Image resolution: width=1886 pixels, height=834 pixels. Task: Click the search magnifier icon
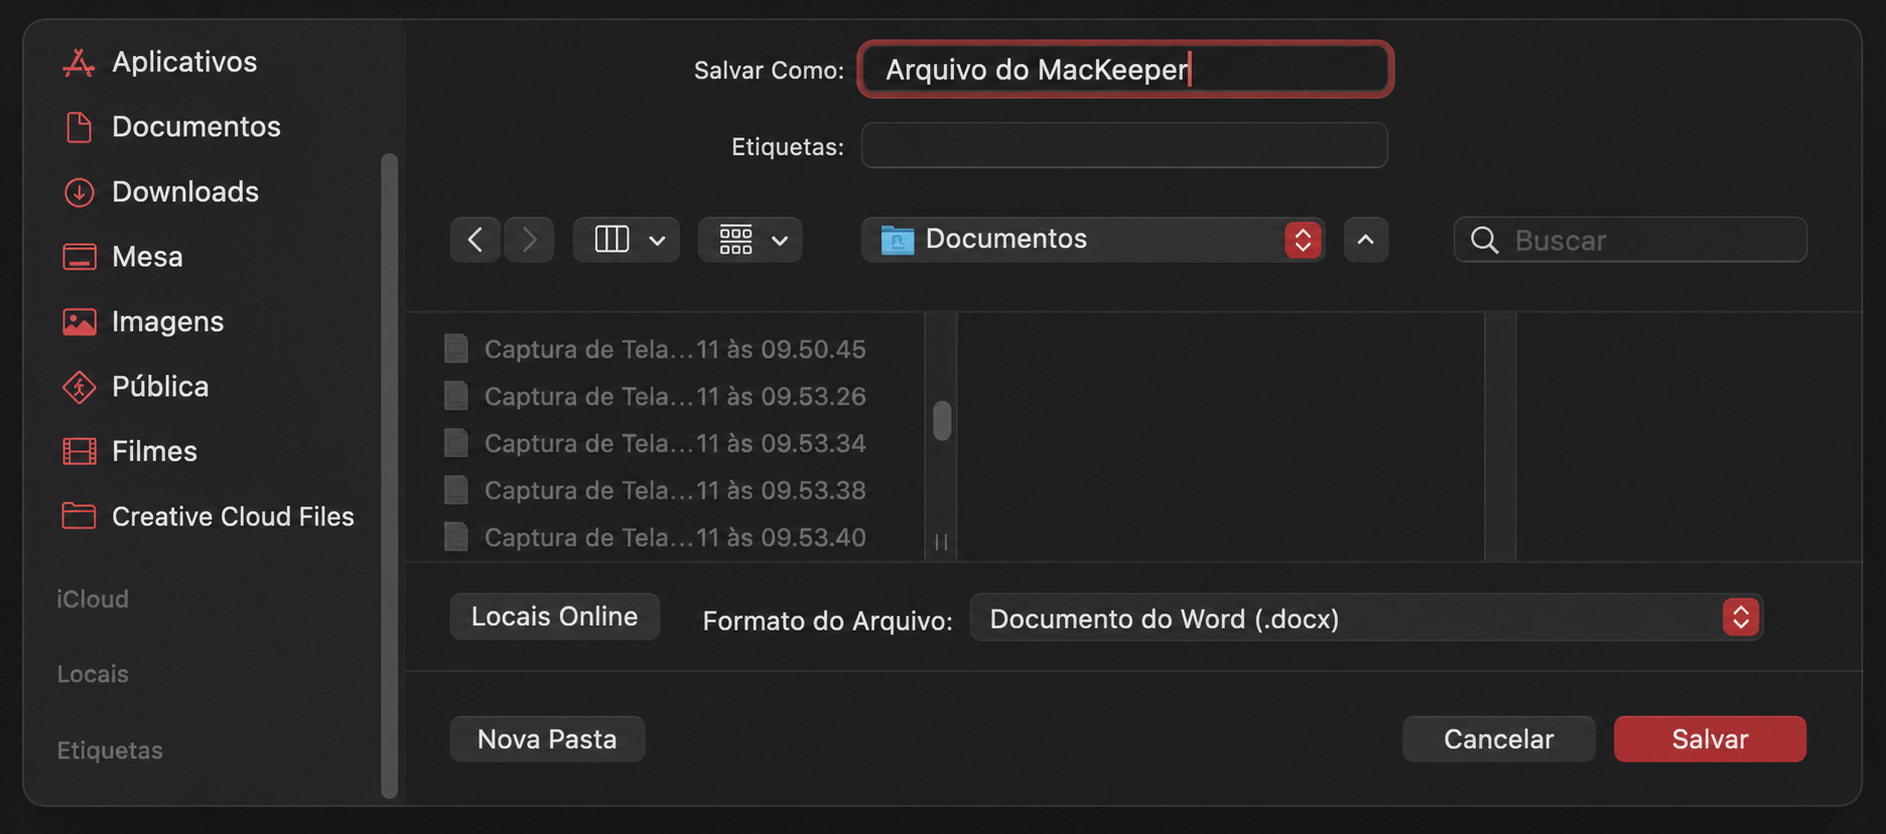coord(1485,240)
